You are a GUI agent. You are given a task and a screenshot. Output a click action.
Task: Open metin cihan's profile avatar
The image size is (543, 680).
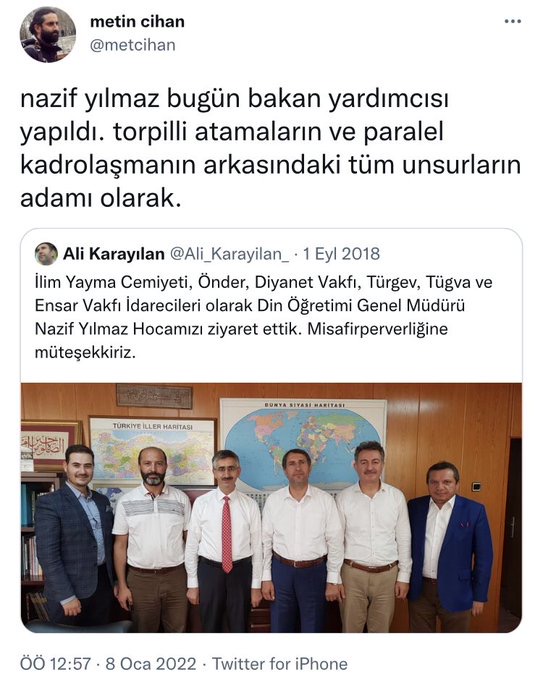coord(48,35)
